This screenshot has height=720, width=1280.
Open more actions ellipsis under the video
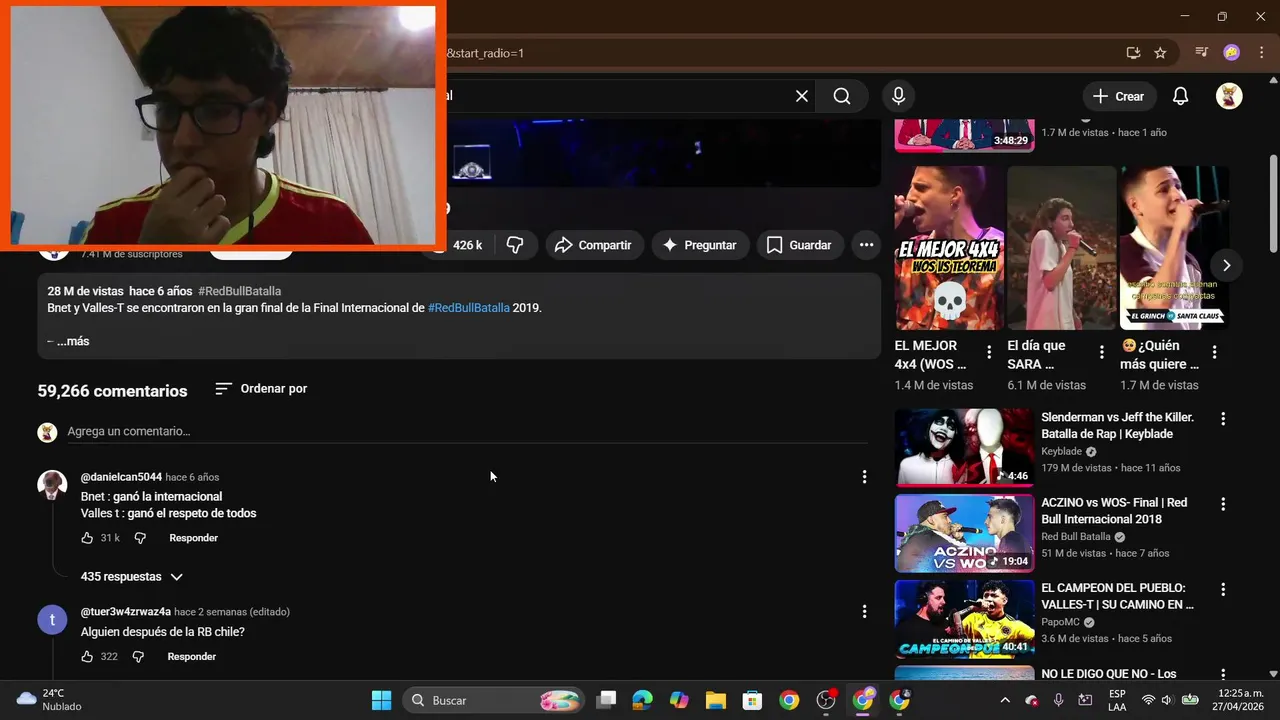(866, 245)
